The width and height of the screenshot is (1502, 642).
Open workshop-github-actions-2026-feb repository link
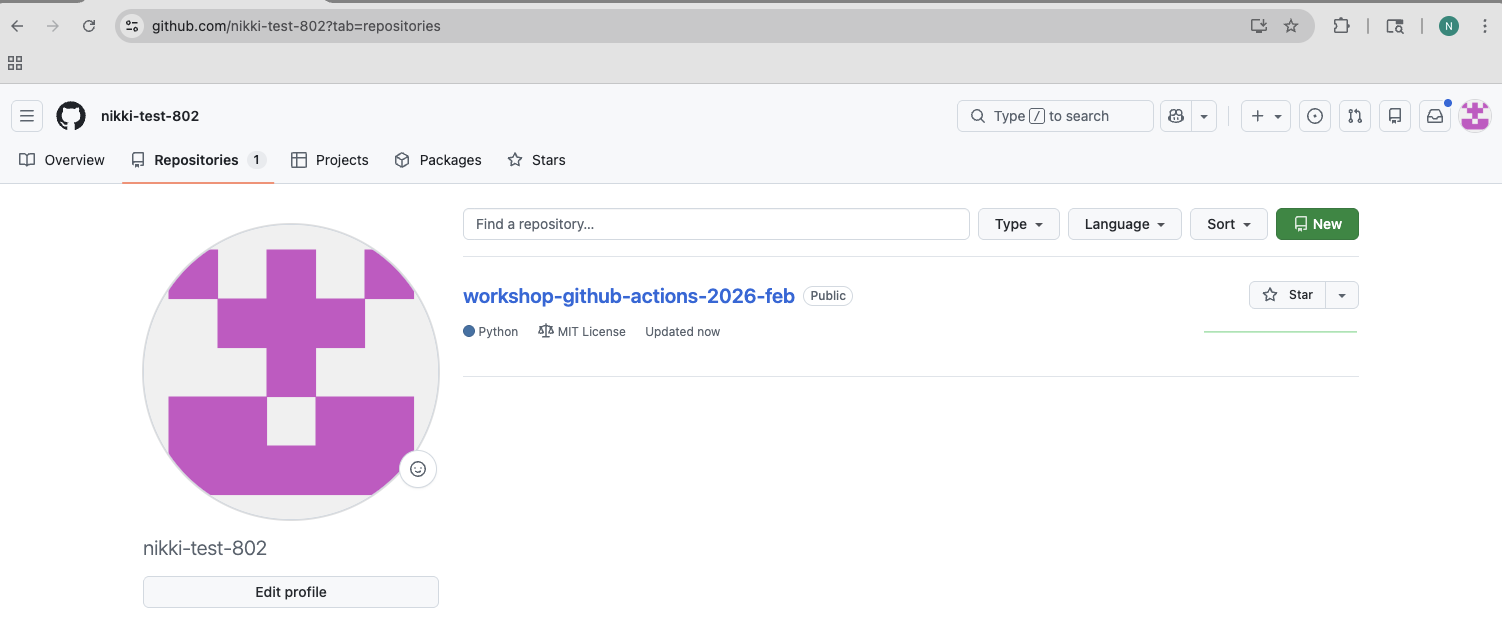tap(628, 295)
